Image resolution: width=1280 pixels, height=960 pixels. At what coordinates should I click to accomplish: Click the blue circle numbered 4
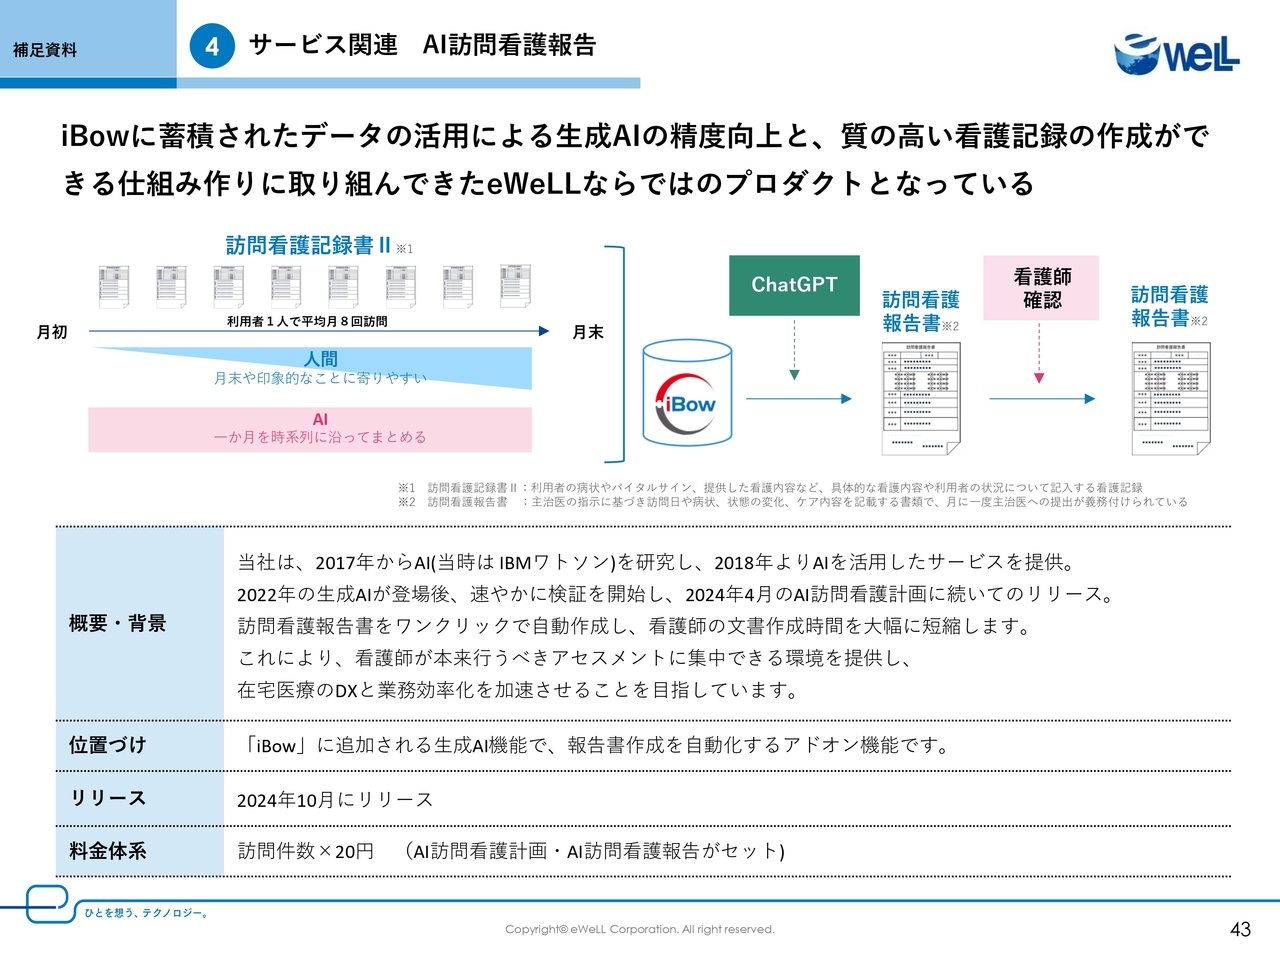pos(212,46)
